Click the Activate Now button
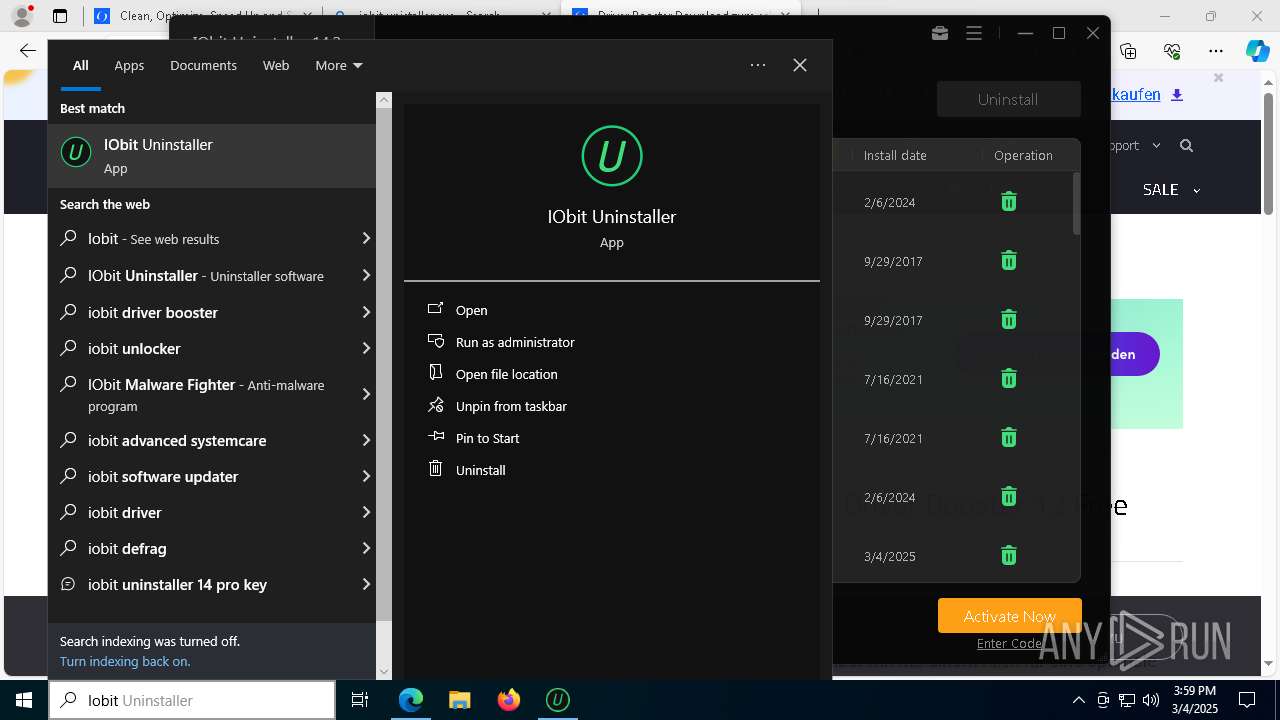This screenshot has height=720, width=1280. click(1010, 616)
